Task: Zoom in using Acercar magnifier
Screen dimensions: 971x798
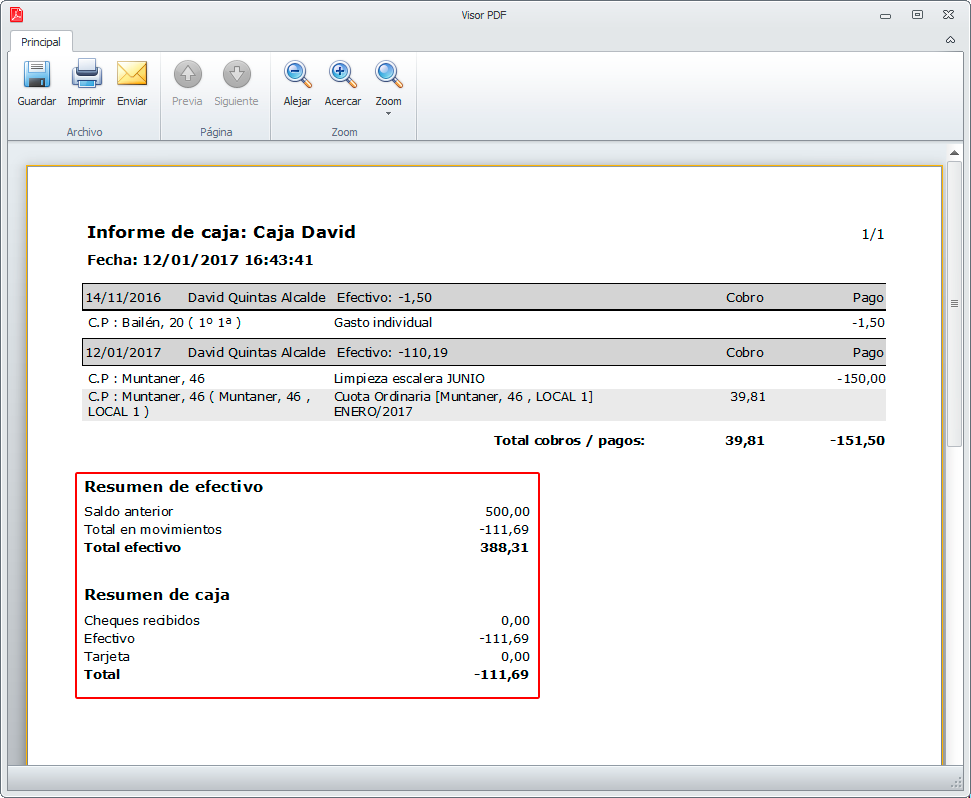Action: coord(343,75)
